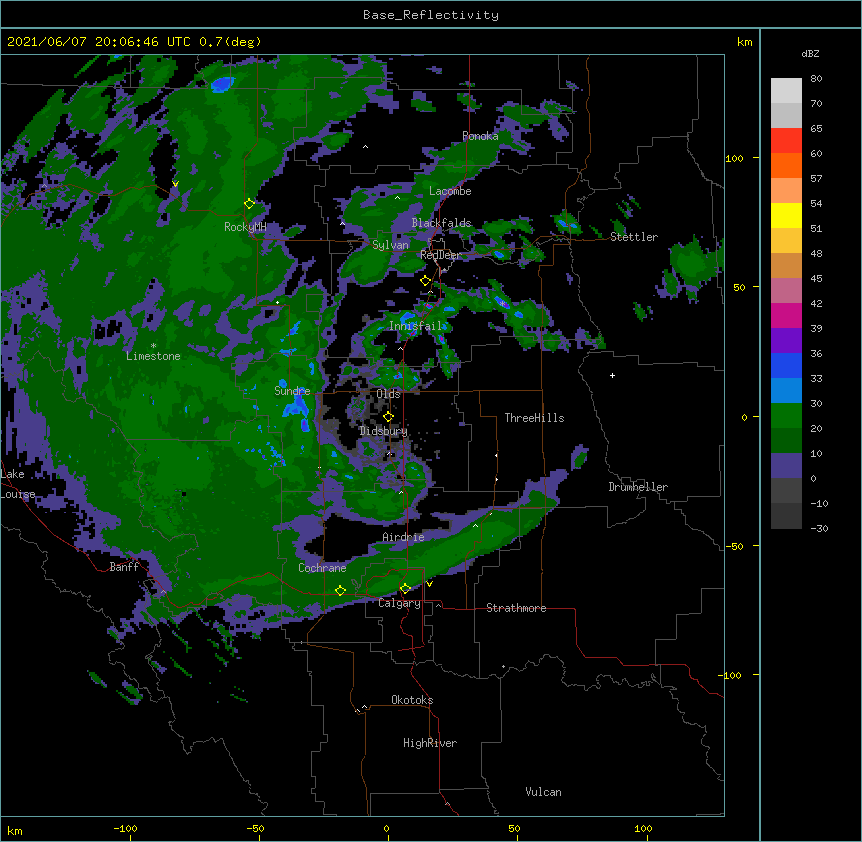Click the yellow V marker east of Calgary

(429, 584)
